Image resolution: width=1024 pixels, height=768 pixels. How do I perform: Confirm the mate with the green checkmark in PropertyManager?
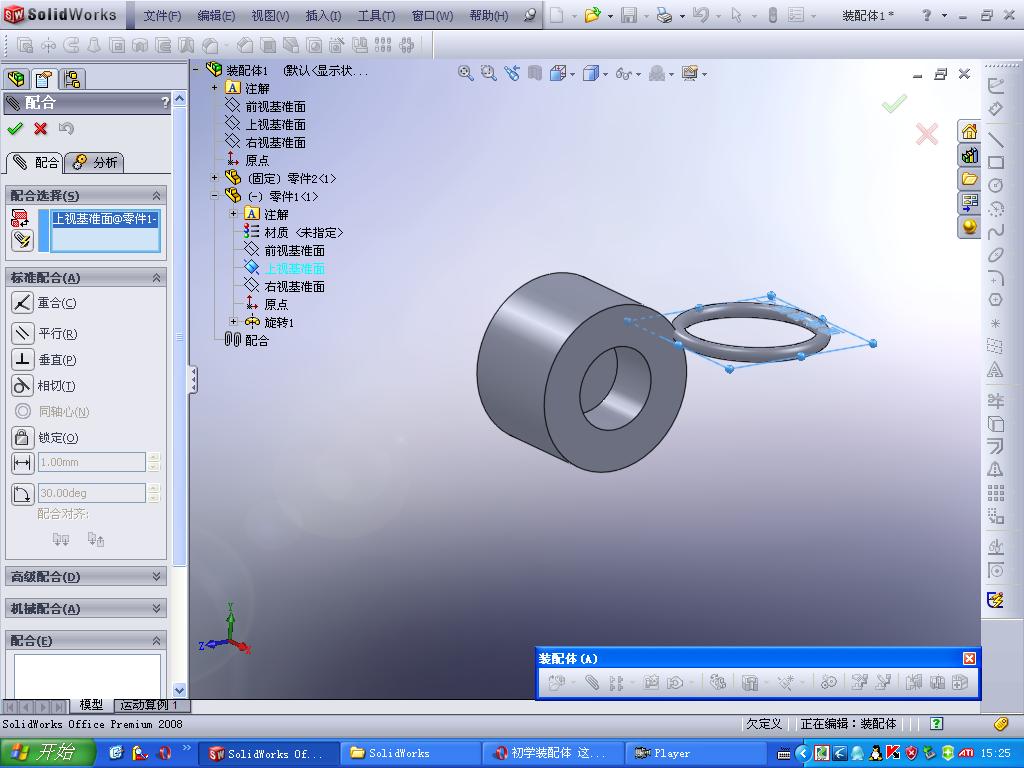pos(15,129)
